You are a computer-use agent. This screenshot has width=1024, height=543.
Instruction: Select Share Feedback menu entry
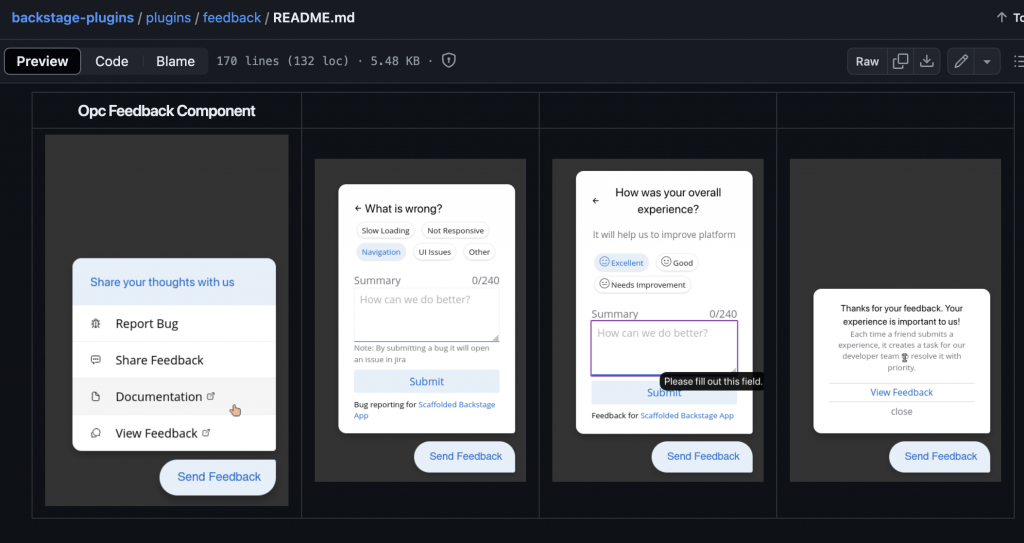coord(174,360)
